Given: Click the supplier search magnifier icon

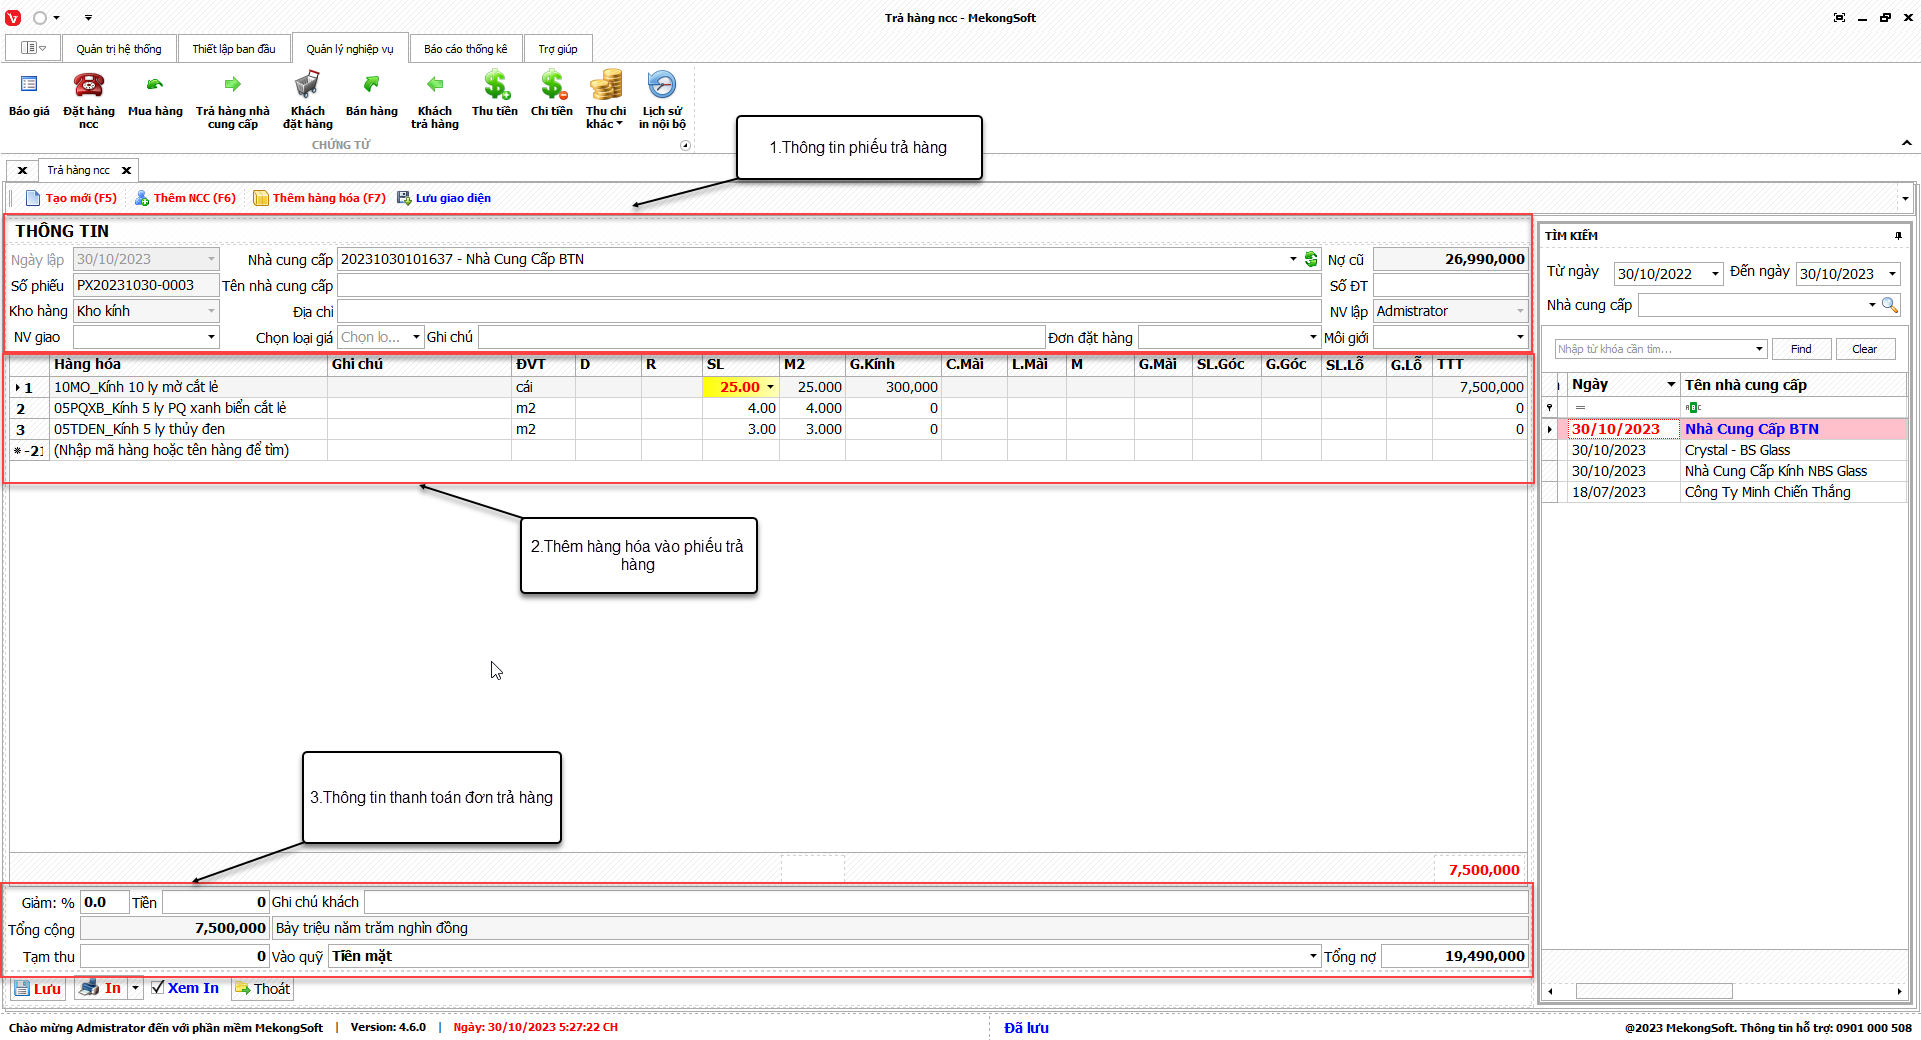Looking at the screenshot, I should [1889, 305].
